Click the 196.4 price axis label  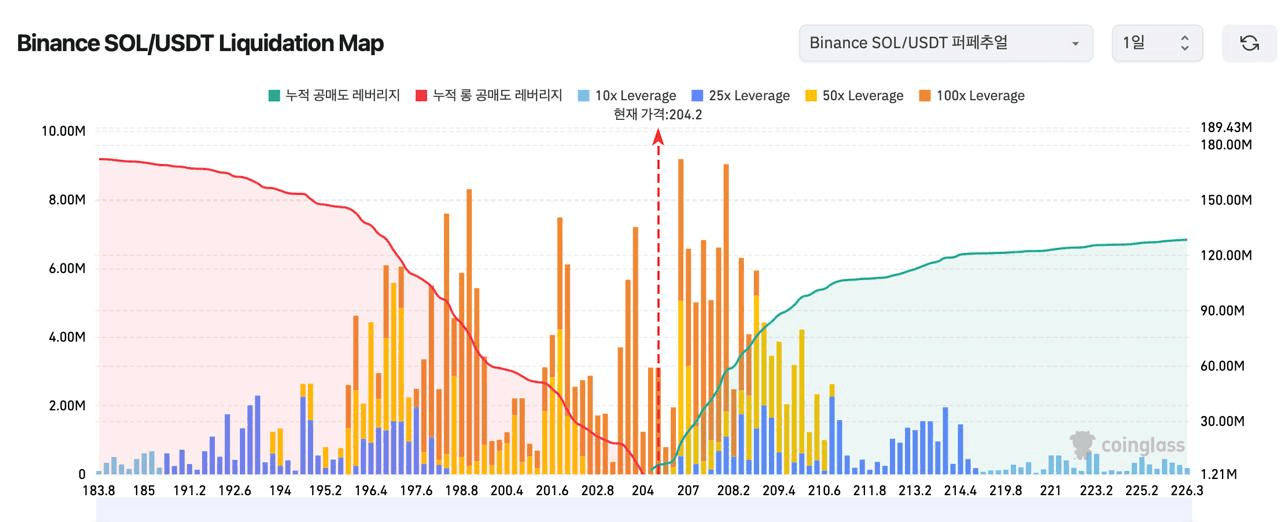tap(371, 491)
